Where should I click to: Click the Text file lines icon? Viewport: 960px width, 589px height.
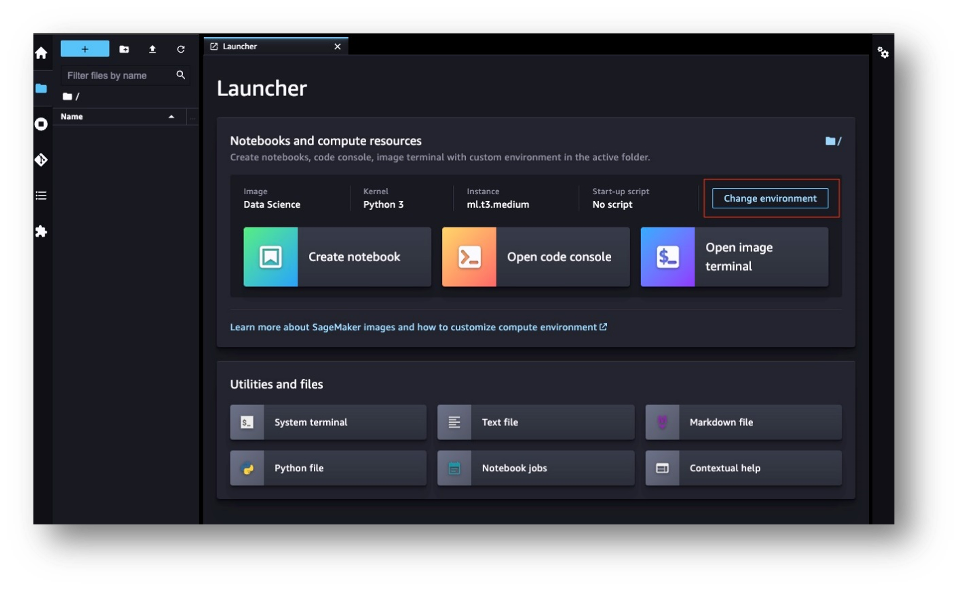point(454,422)
